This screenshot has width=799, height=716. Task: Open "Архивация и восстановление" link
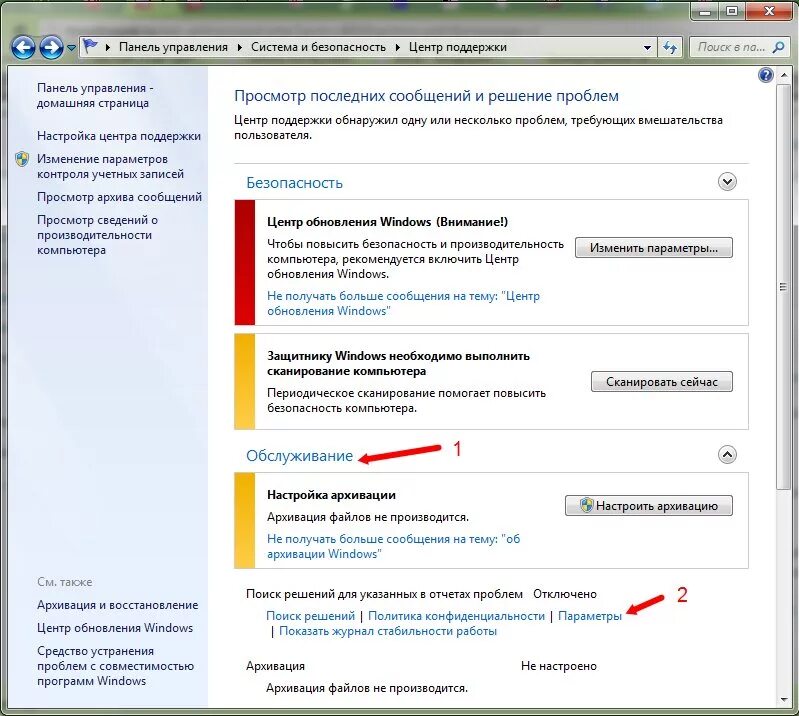point(117,605)
